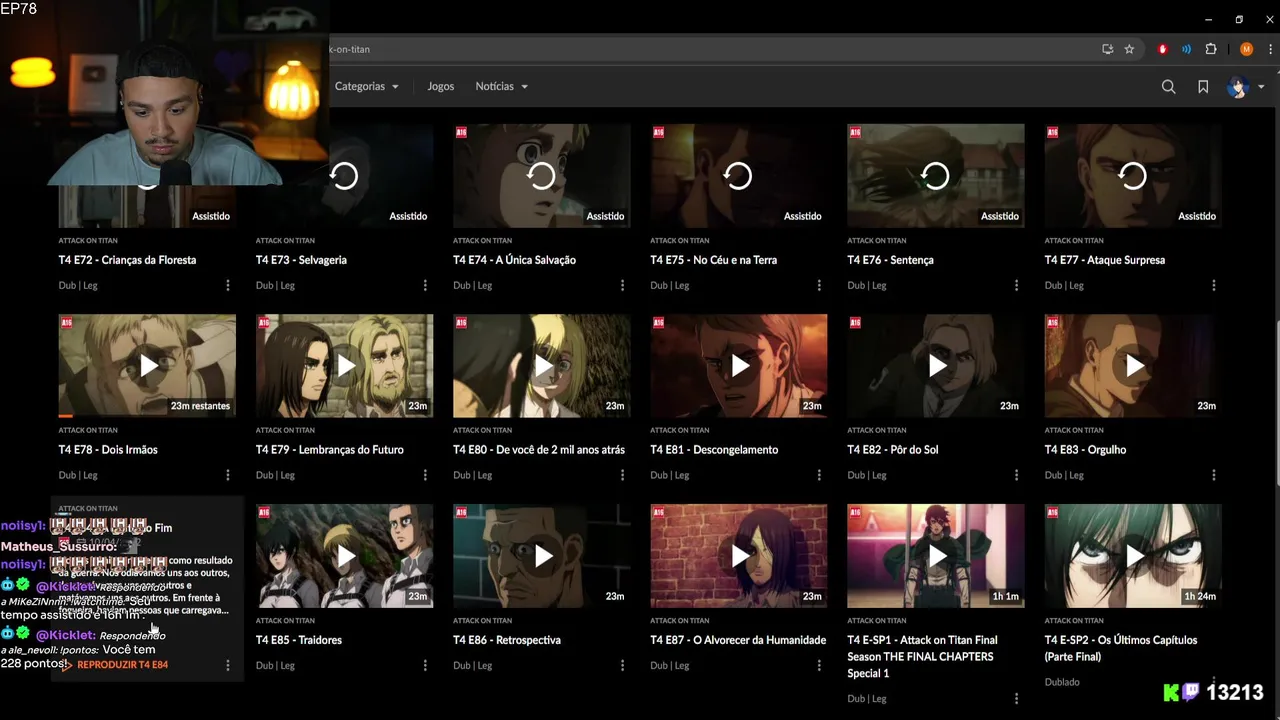This screenshot has height=720, width=1280.
Task: Replay episode T4 E74 A Única Salvação
Action: tap(541, 176)
